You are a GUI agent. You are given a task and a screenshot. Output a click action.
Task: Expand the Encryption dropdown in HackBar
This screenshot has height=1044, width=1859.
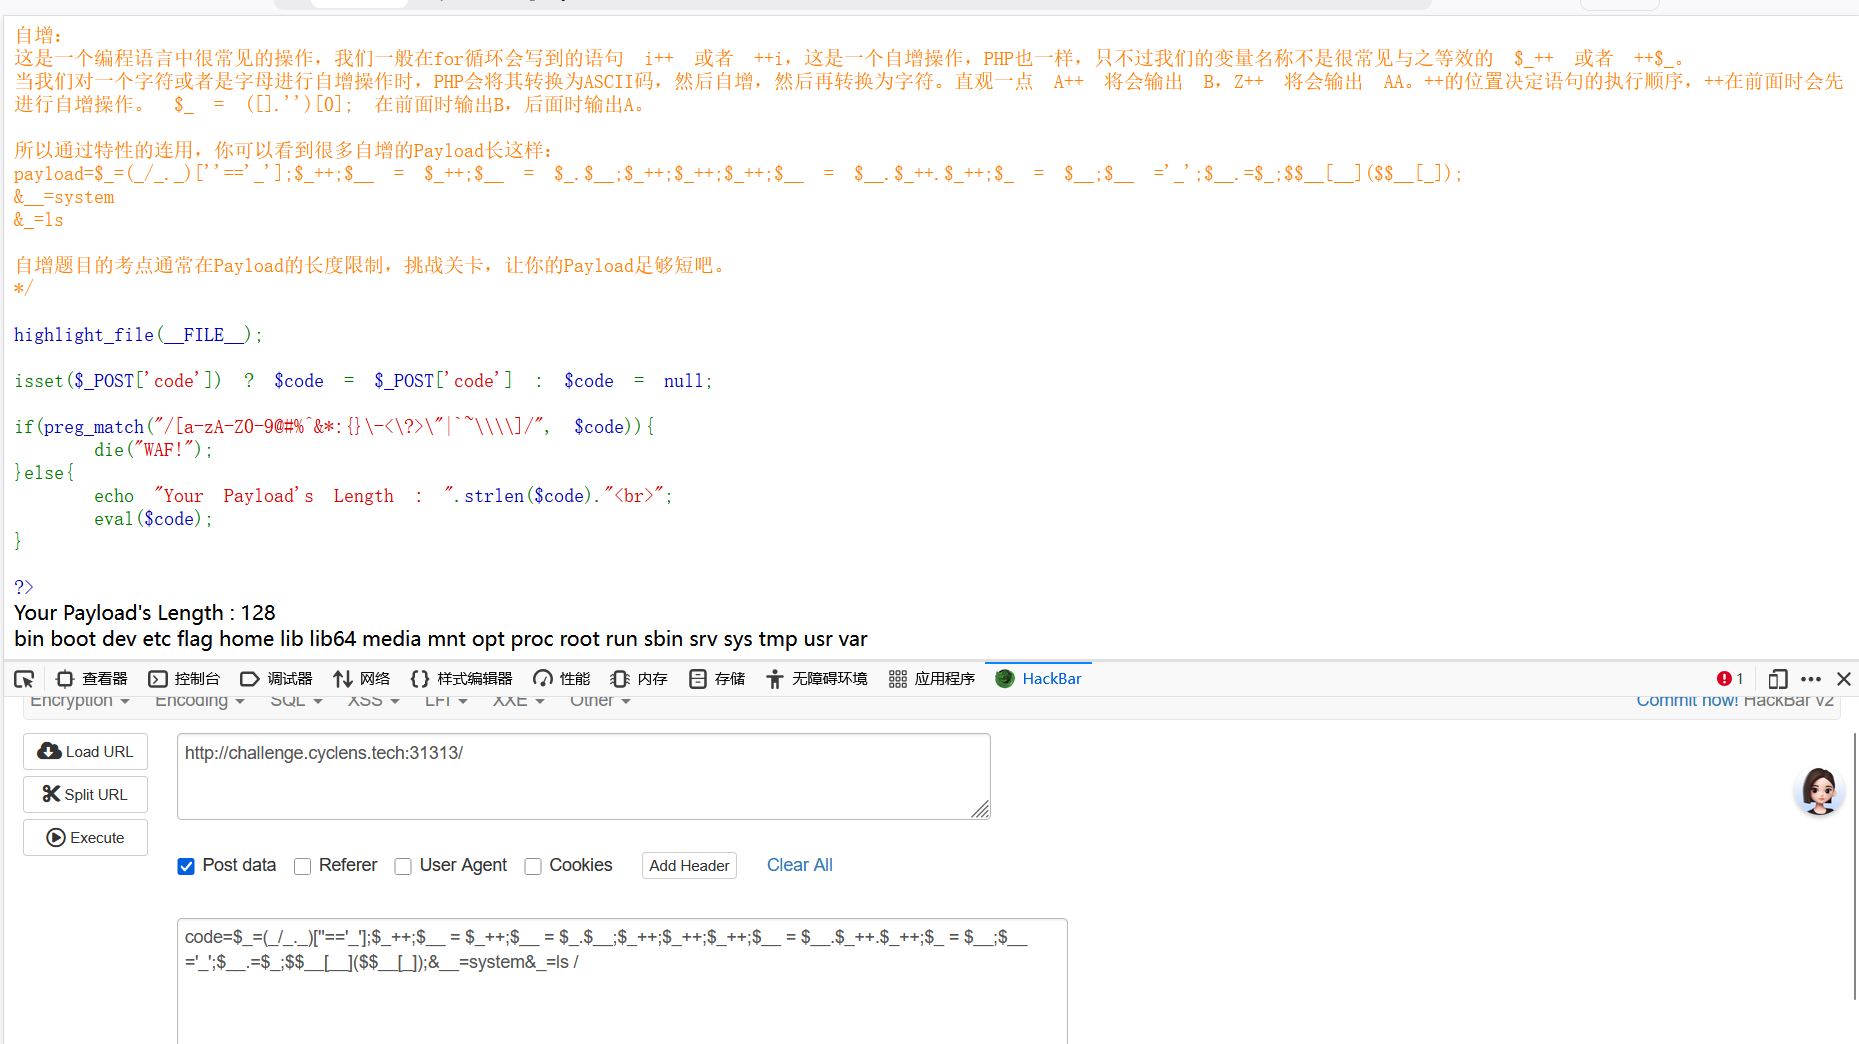point(80,701)
